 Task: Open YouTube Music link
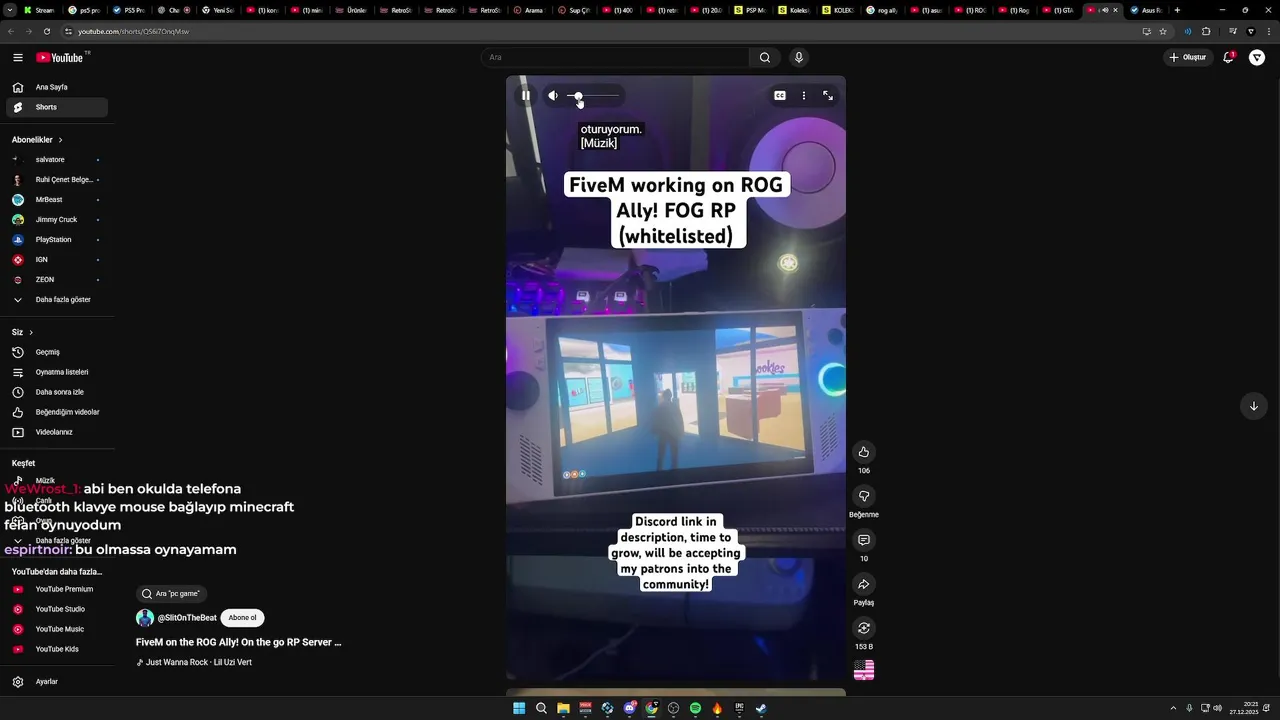point(57,629)
